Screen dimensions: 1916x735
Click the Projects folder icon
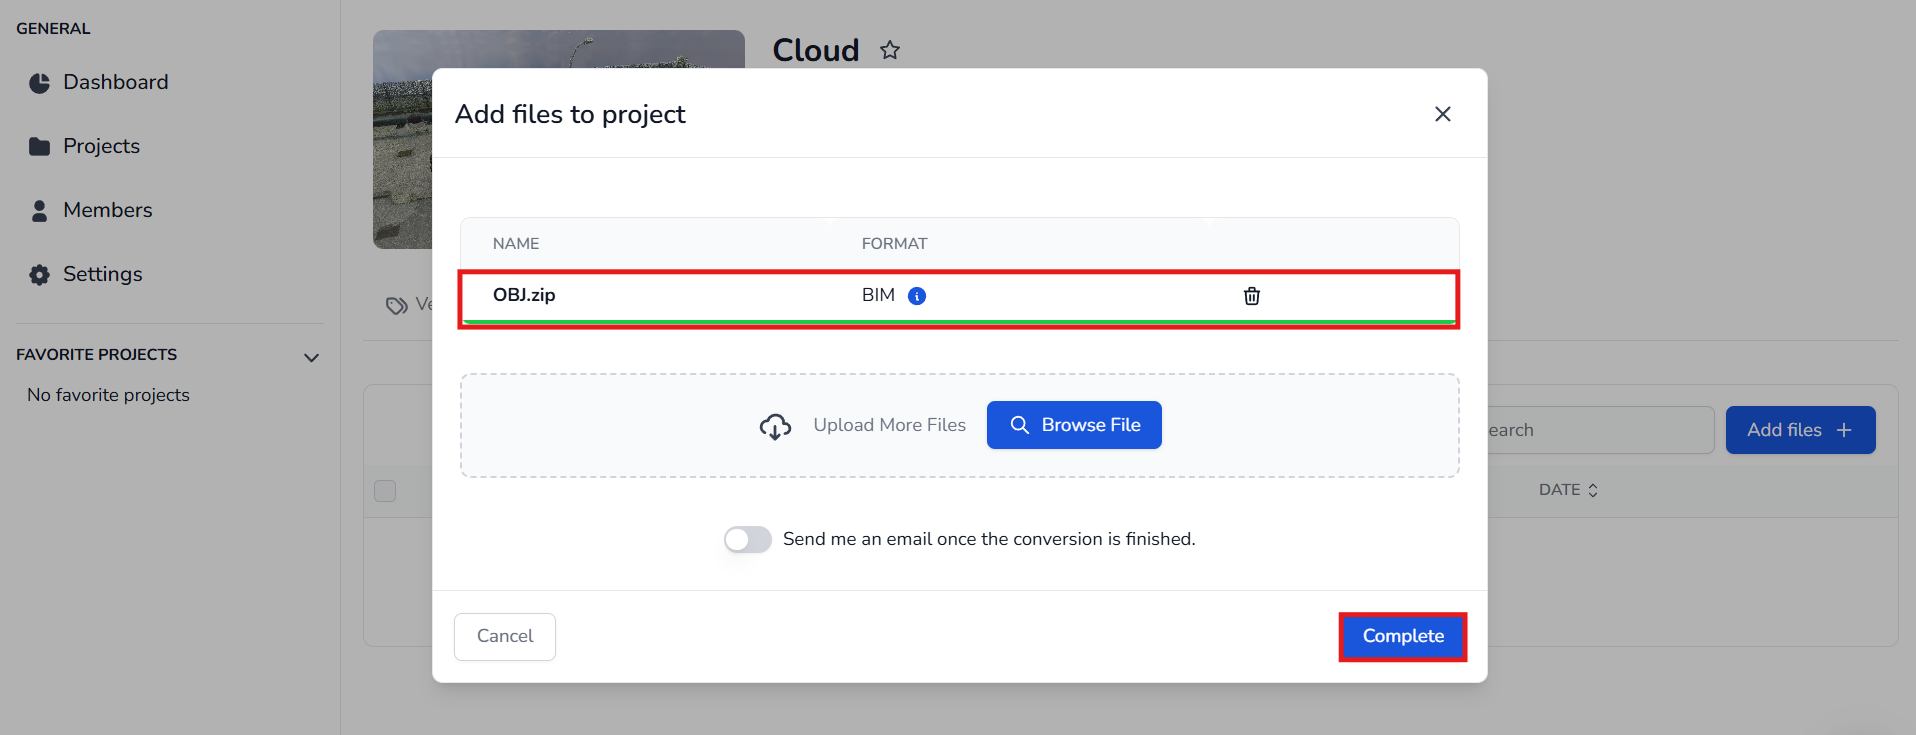[x=39, y=147]
